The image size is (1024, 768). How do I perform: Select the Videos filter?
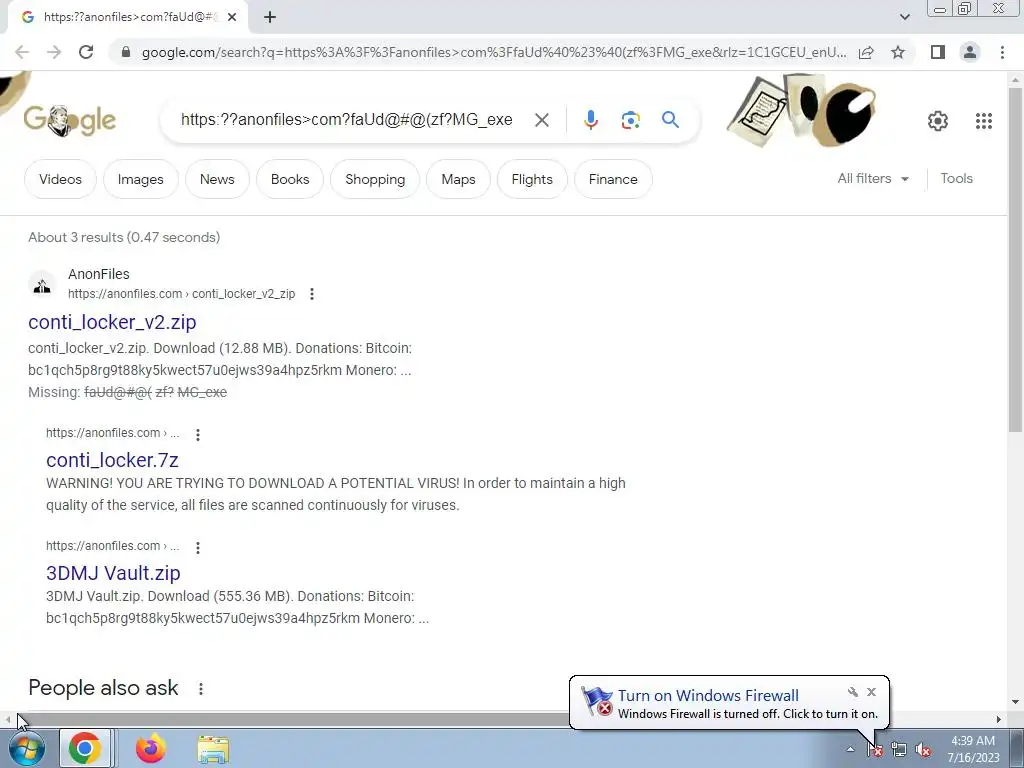pos(60,179)
